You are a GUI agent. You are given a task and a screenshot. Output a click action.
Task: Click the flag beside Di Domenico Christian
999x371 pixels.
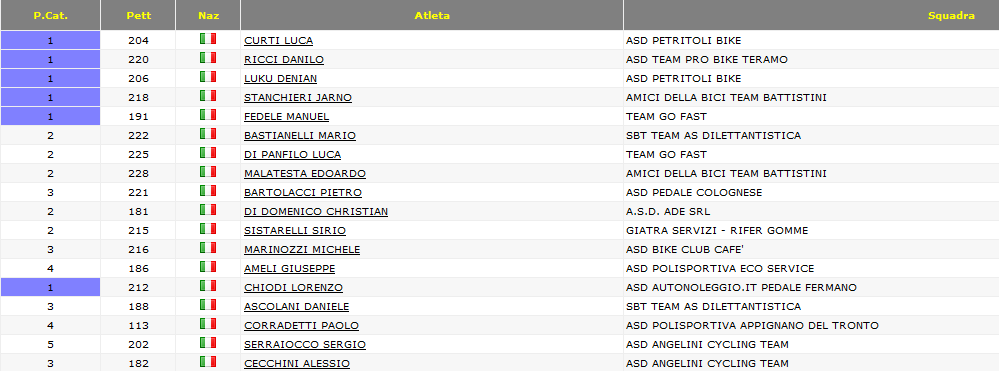click(x=208, y=210)
